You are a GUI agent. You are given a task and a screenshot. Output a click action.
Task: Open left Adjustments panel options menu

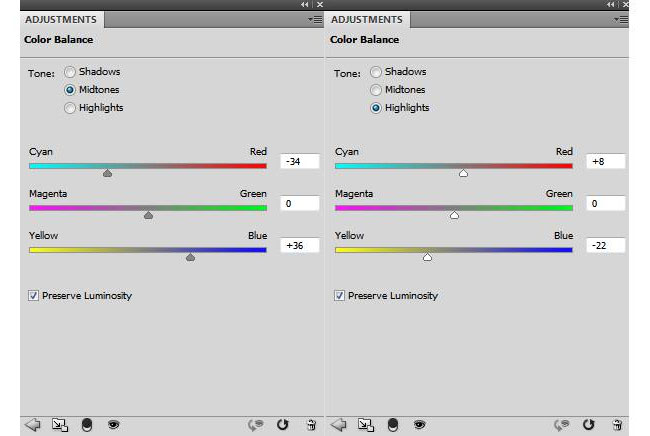pyautogui.click(x=315, y=19)
